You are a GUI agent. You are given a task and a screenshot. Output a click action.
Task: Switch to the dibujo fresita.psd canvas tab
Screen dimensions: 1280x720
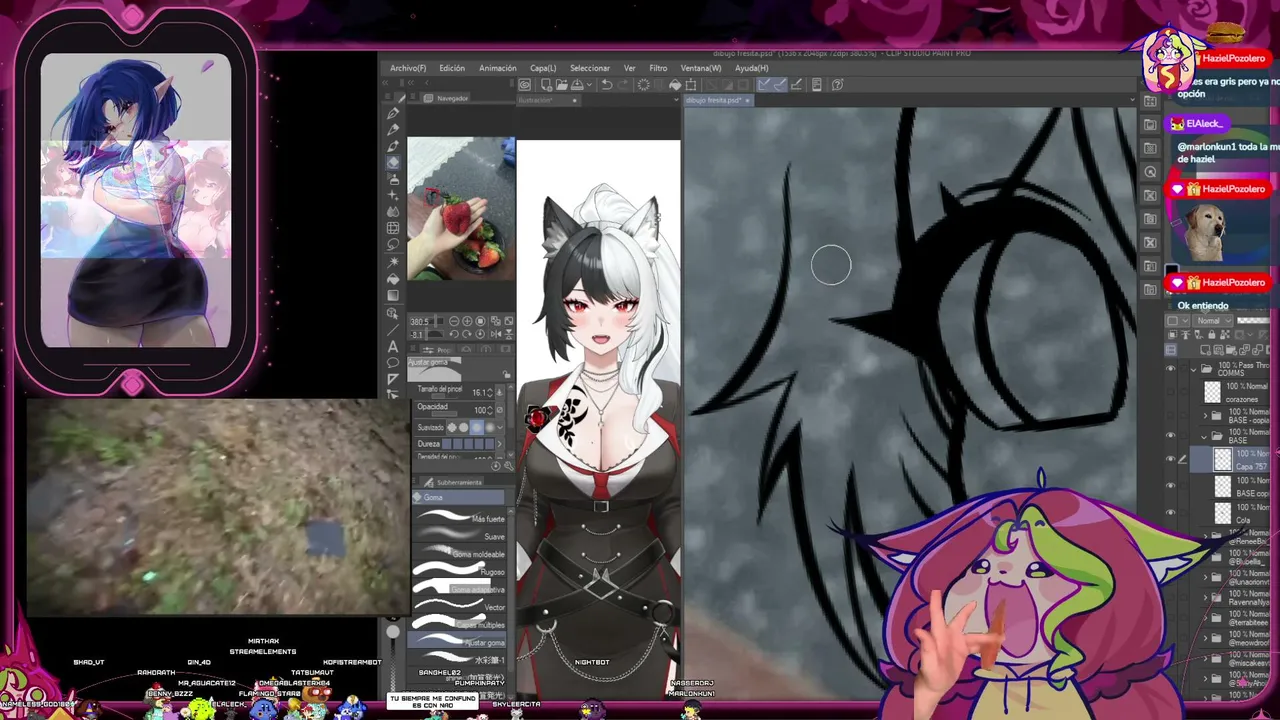tap(716, 100)
